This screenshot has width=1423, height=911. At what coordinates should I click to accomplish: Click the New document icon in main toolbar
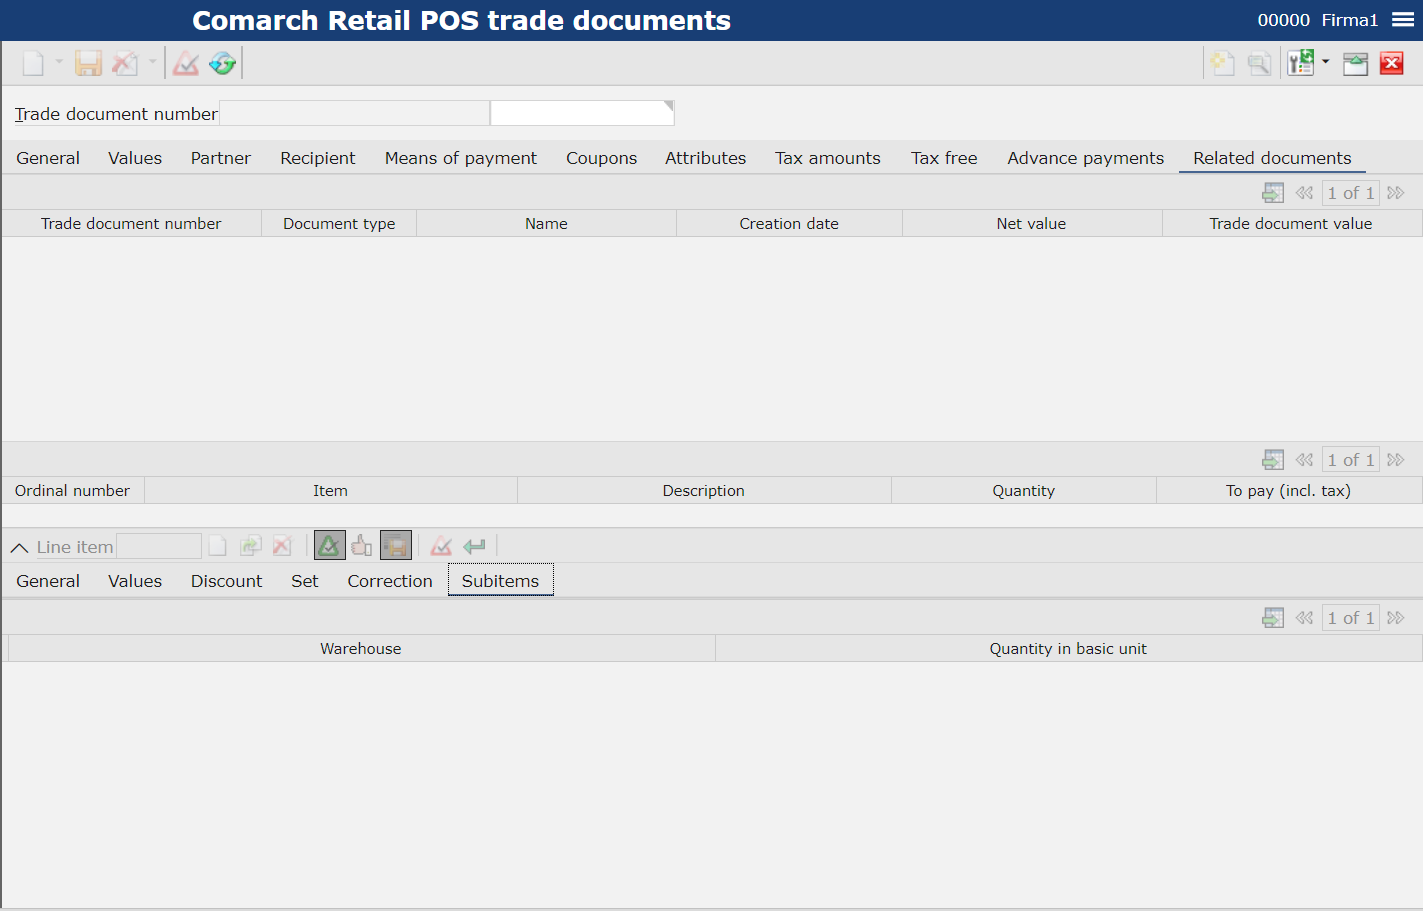coord(33,64)
